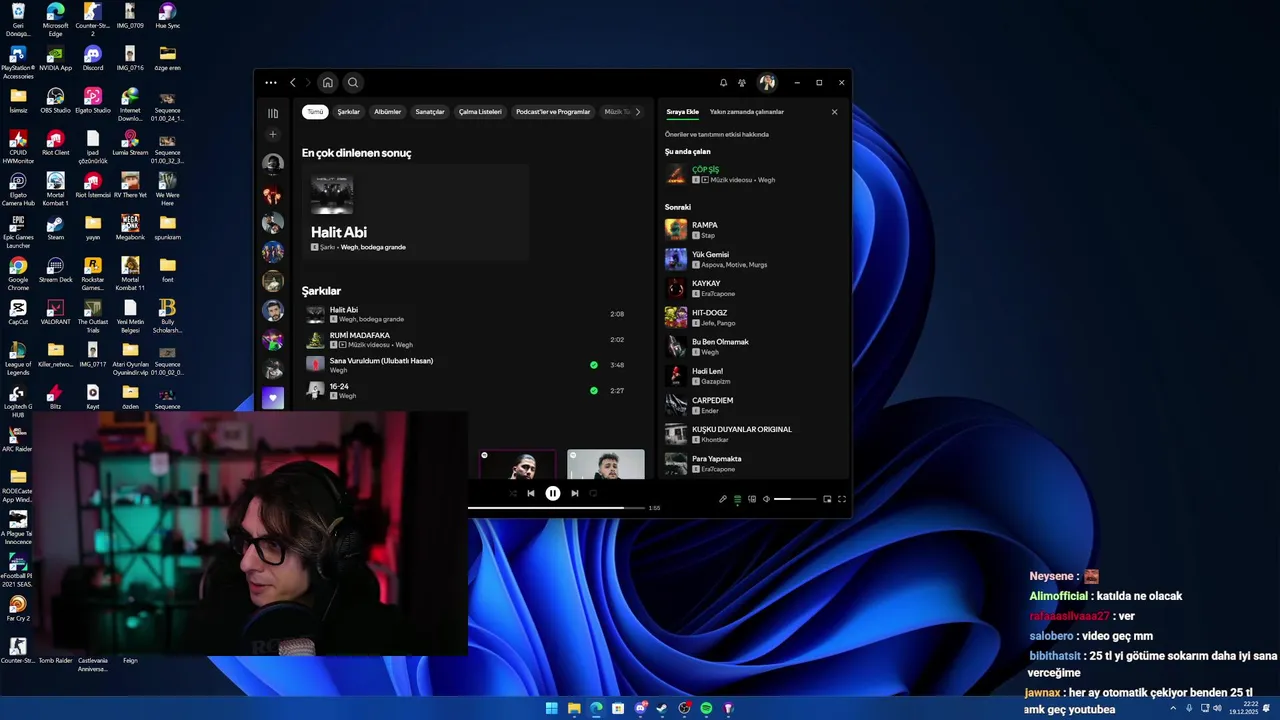Select the Podcast'ler ve Programlar chip

pyautogui.click(x=553, y=112)
